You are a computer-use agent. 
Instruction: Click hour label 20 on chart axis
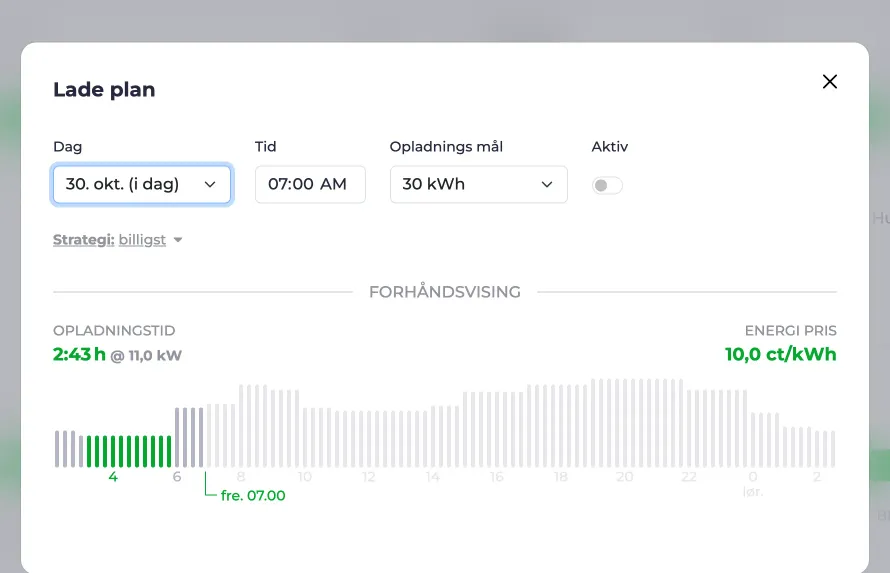pyautogui.click(x=624, y=477)
